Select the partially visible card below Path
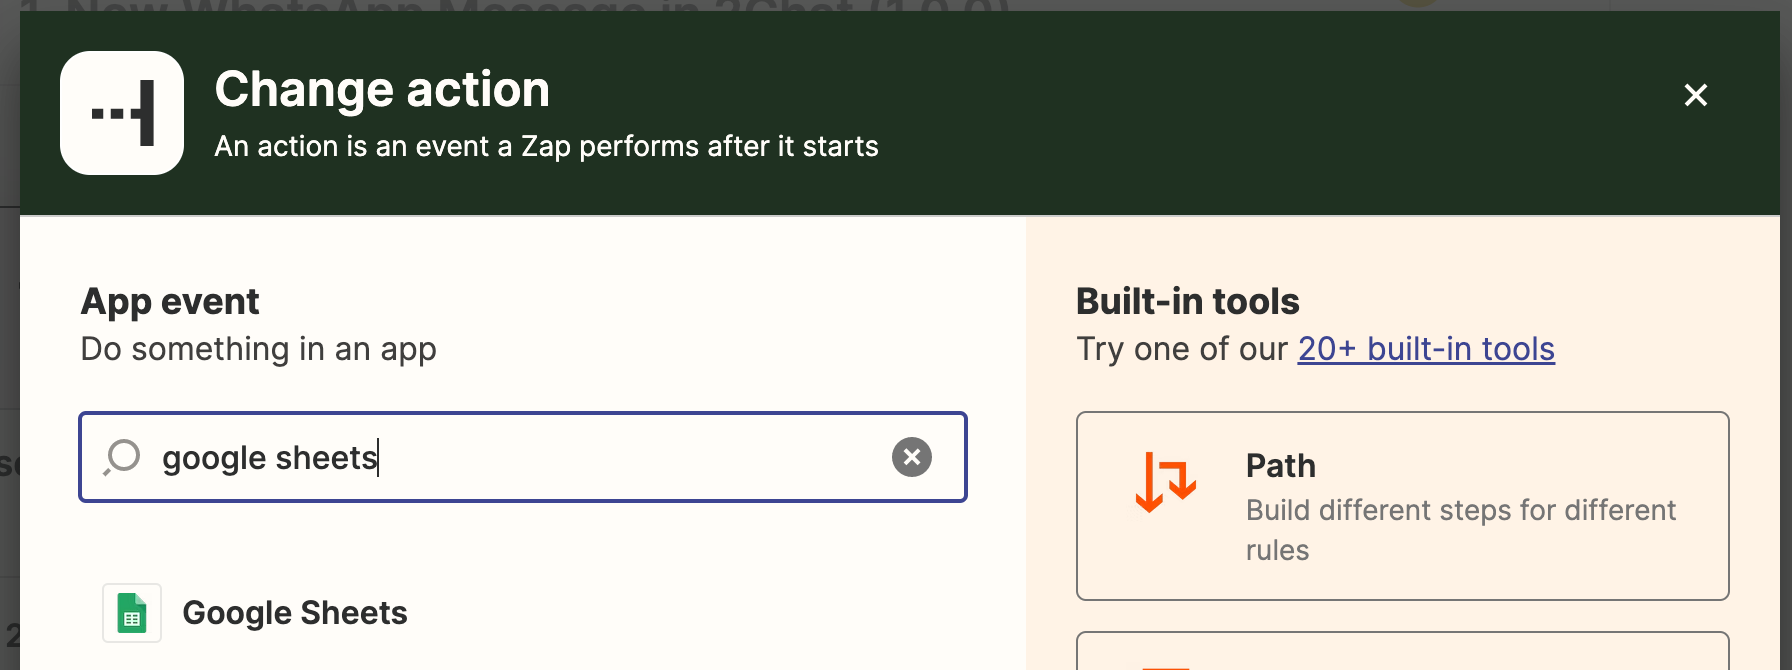Viewport: 1792px width, 670px height. click(x=1402, y=651)
